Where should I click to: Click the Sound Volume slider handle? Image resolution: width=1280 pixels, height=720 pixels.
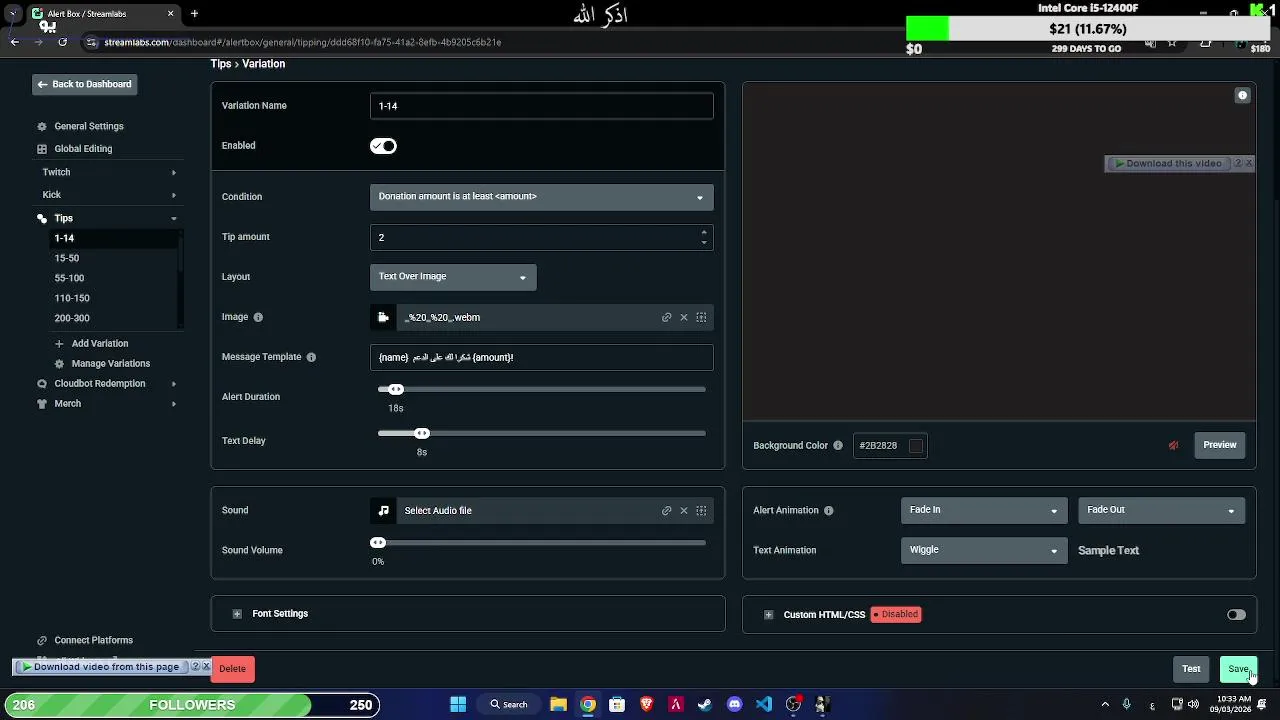(x=378, y=542)
